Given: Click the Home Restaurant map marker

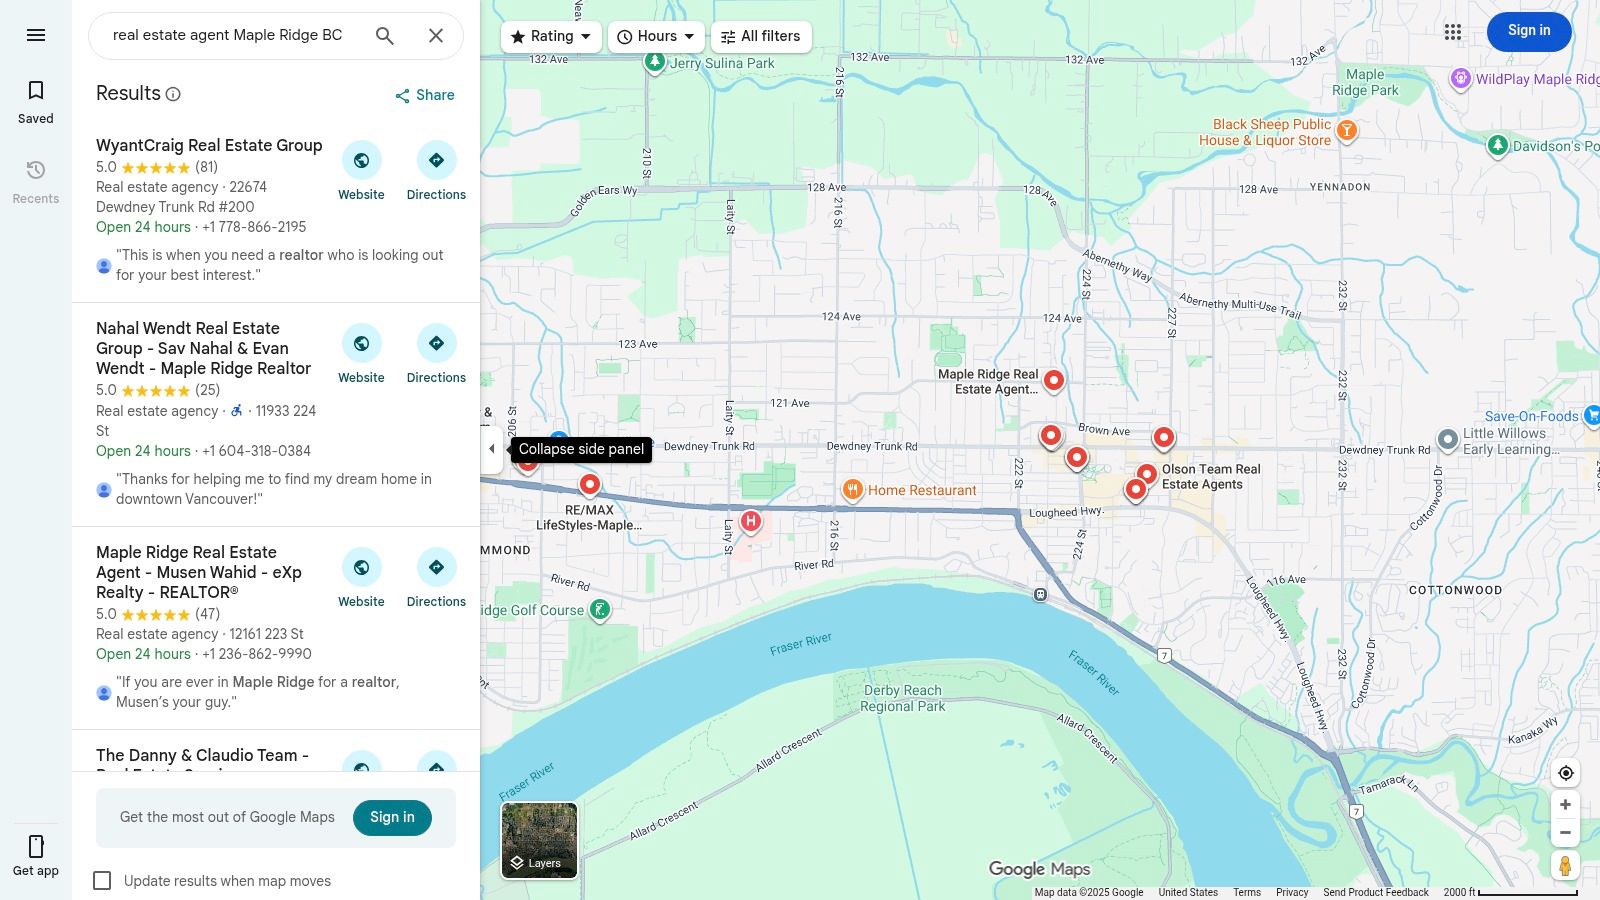Looking at the screenshot, I should pyautogui.click(x=852, y=490).
